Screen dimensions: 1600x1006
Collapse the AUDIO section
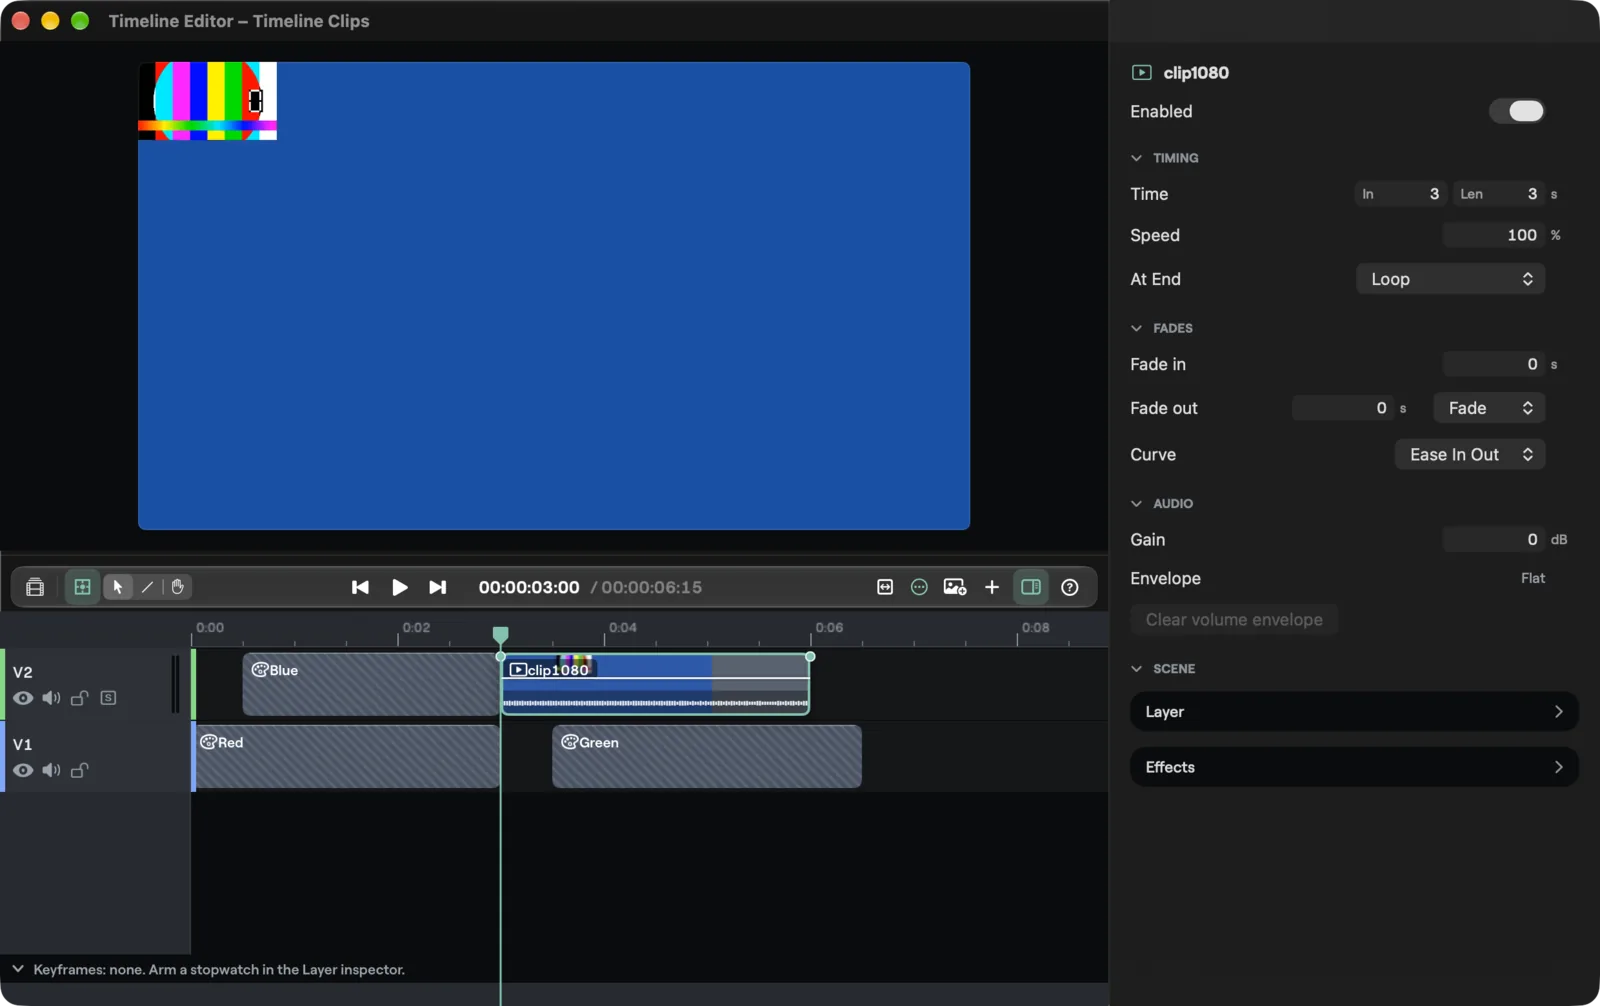[1136, 503]
